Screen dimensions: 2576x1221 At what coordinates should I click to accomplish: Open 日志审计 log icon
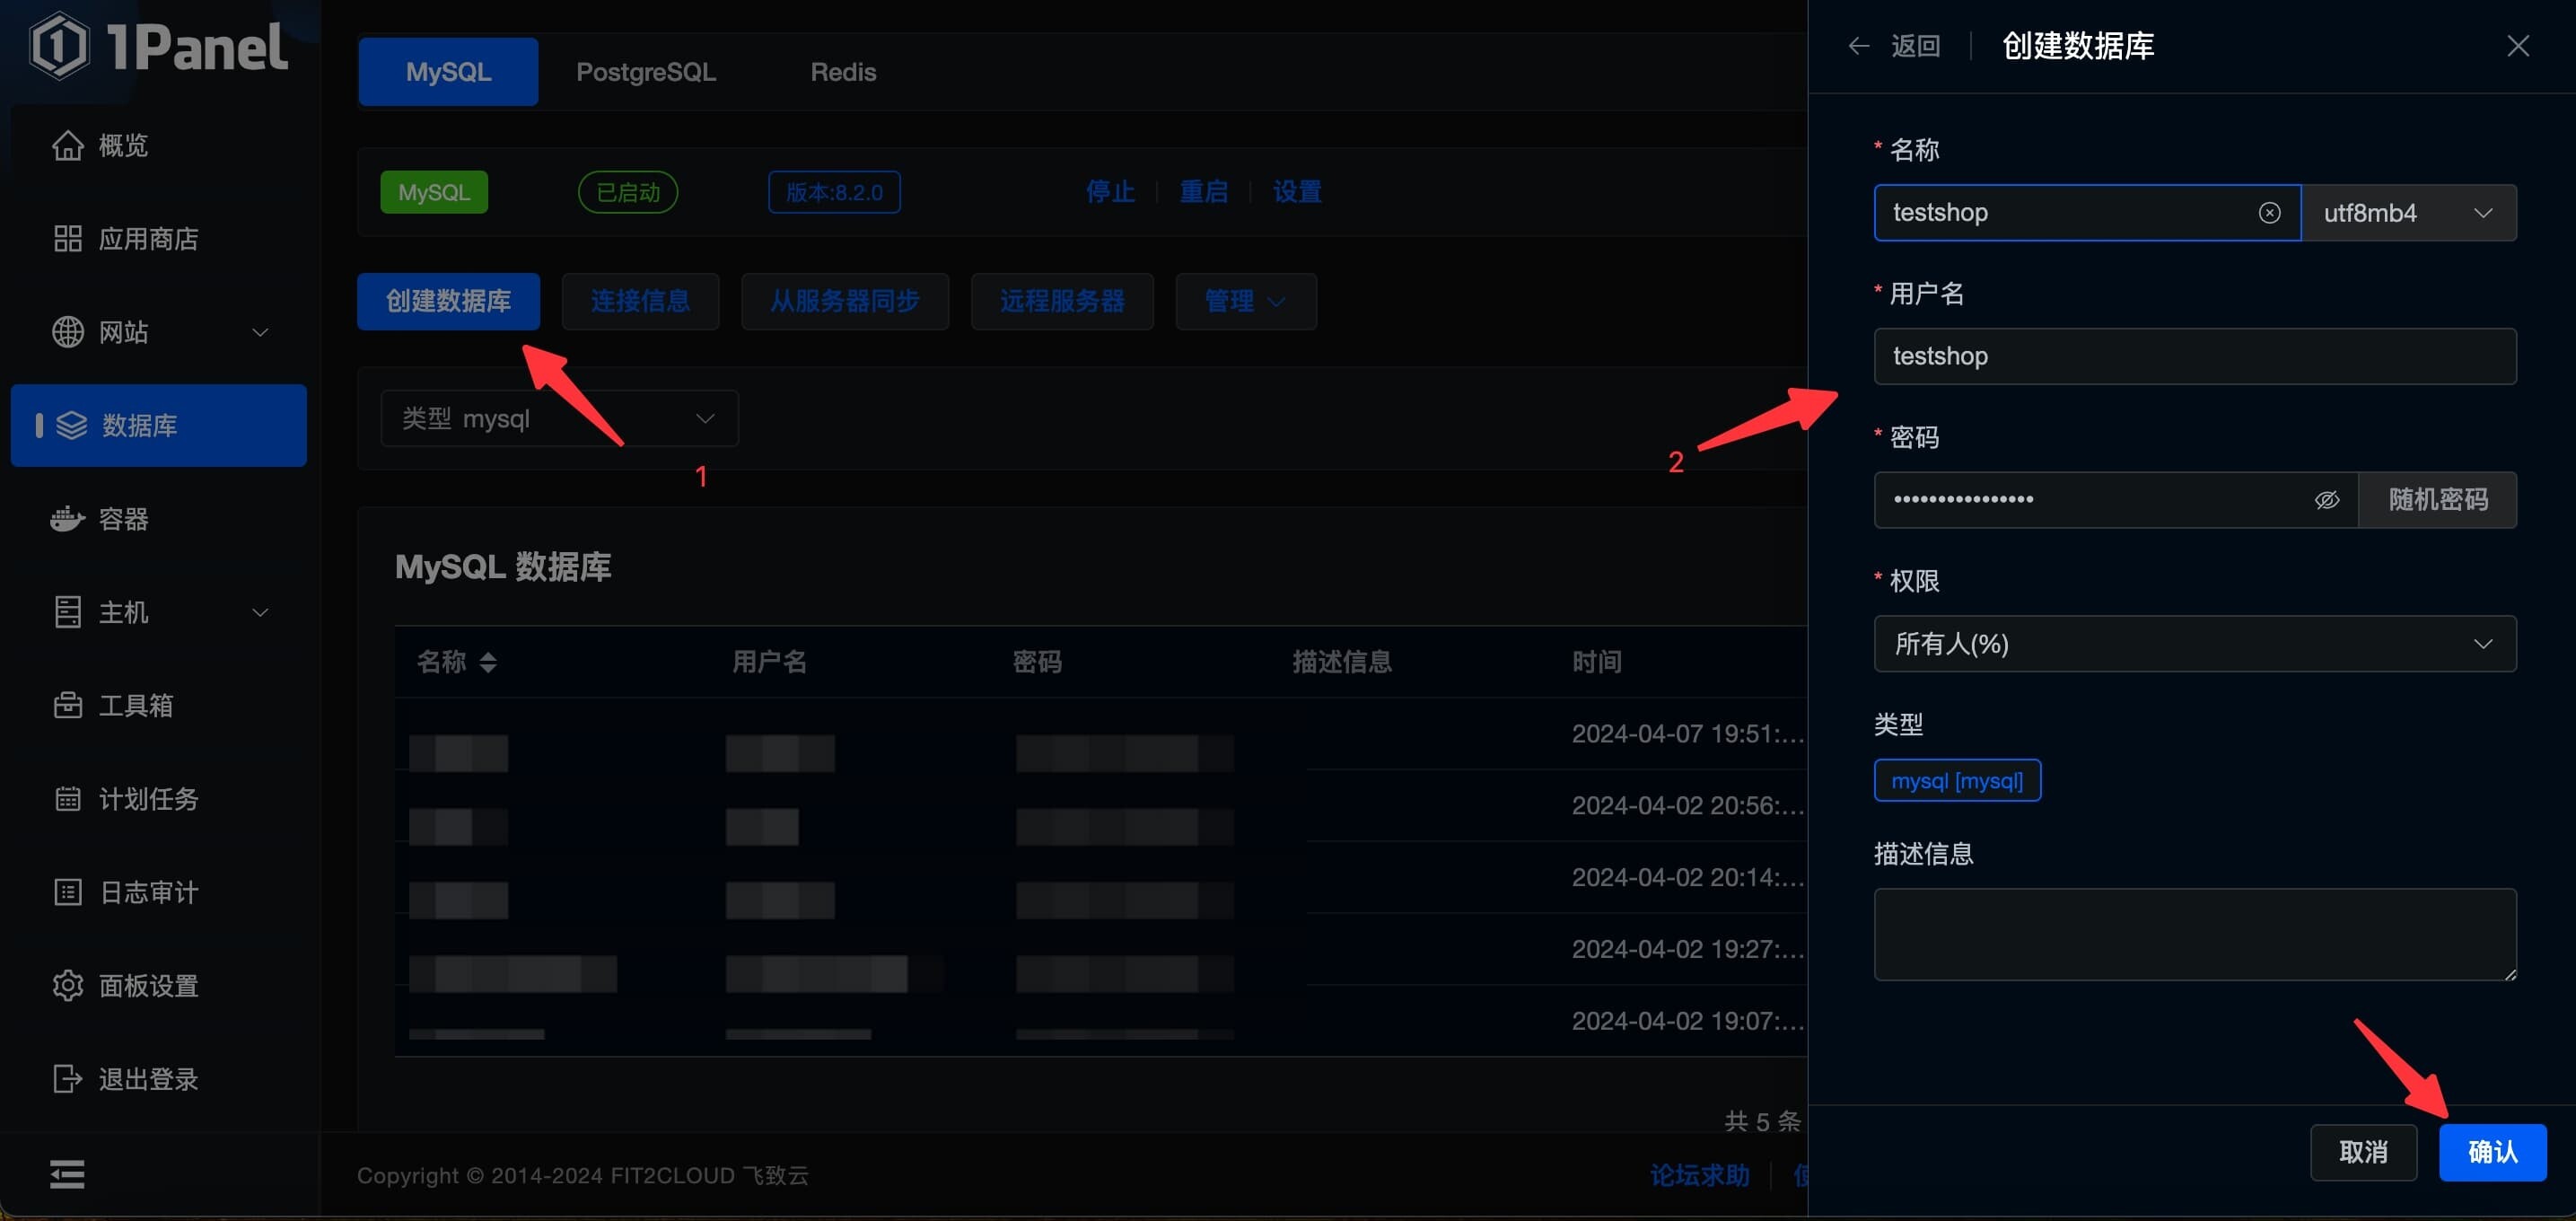pyautogui.click(x=67, y=892)
